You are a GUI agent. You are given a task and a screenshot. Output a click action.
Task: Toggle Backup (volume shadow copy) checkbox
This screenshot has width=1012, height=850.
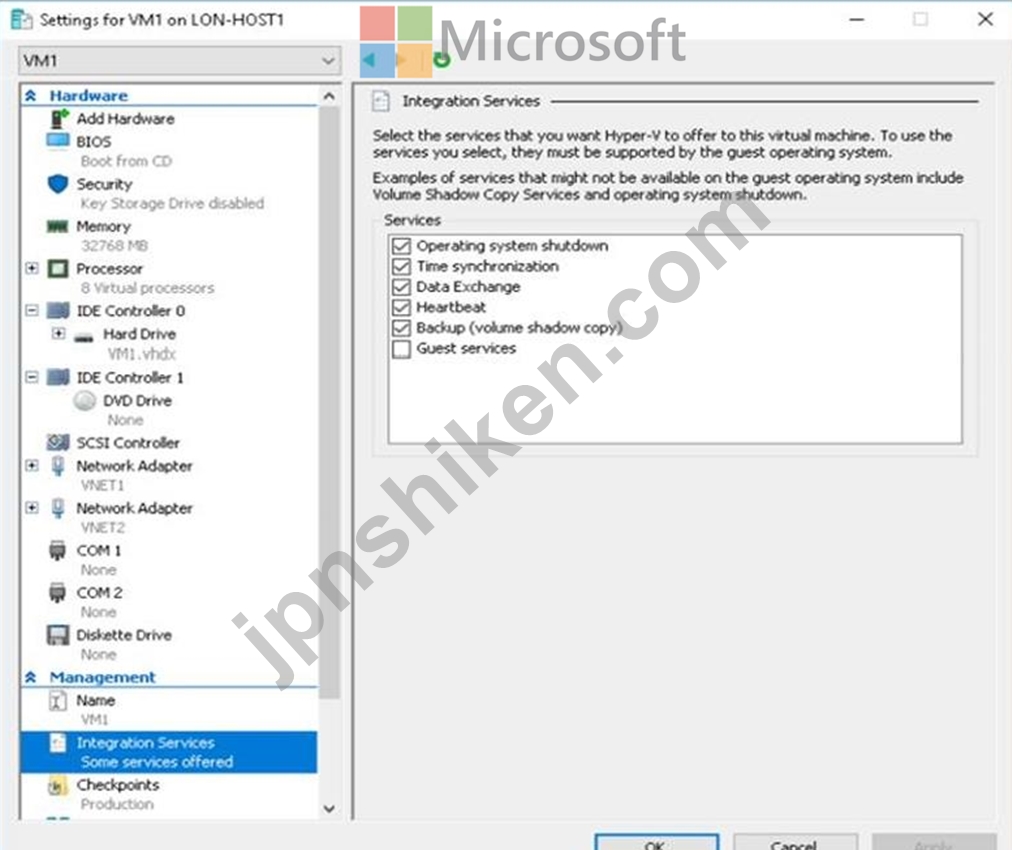401,328
